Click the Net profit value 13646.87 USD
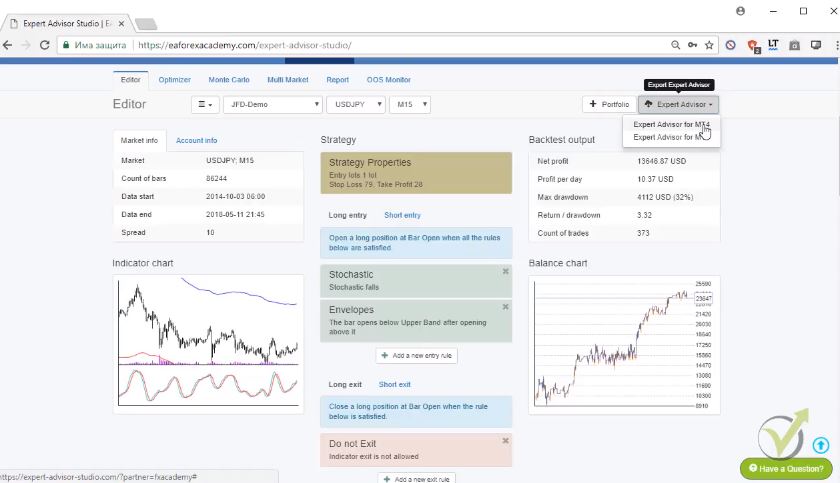 click(662, 161)
